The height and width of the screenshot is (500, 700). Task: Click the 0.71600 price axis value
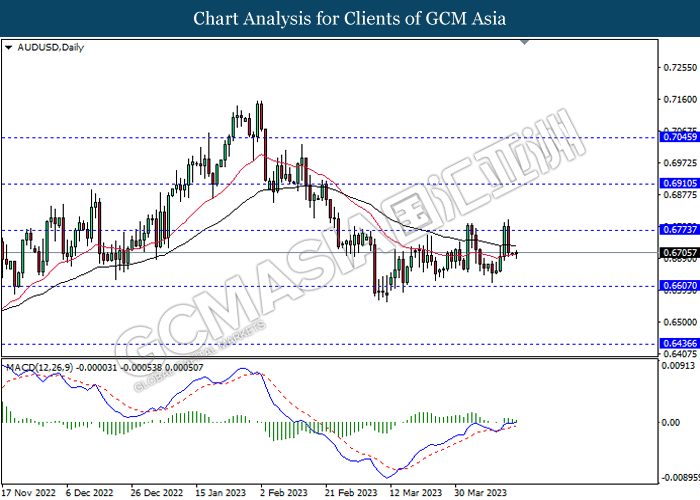tap(680, 99)
